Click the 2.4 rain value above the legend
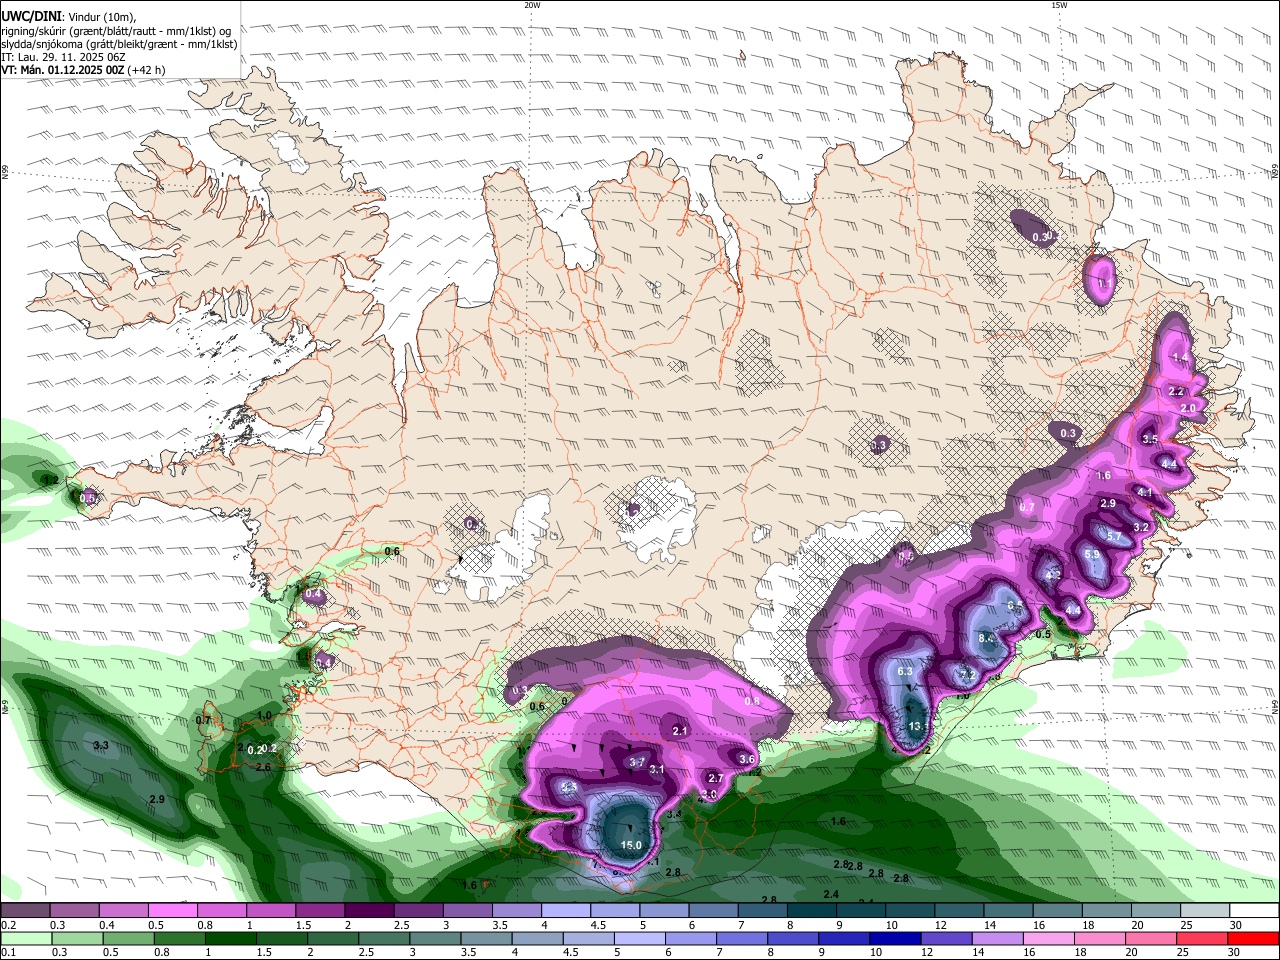 [831, 894]
